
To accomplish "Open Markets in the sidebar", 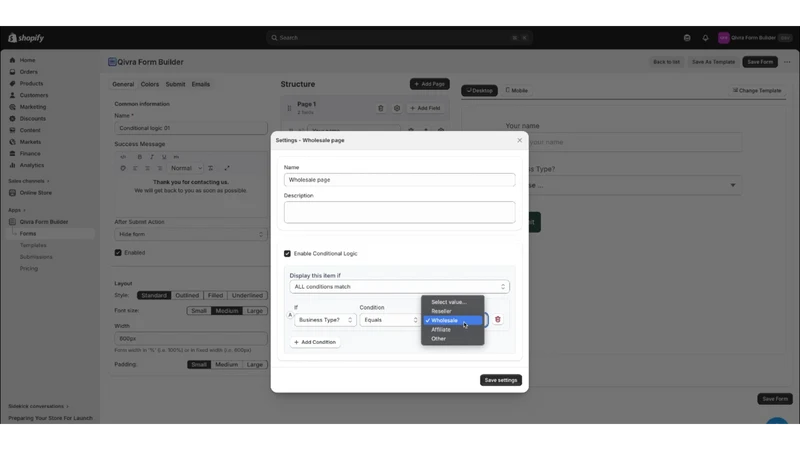I will tap(30, 142).
